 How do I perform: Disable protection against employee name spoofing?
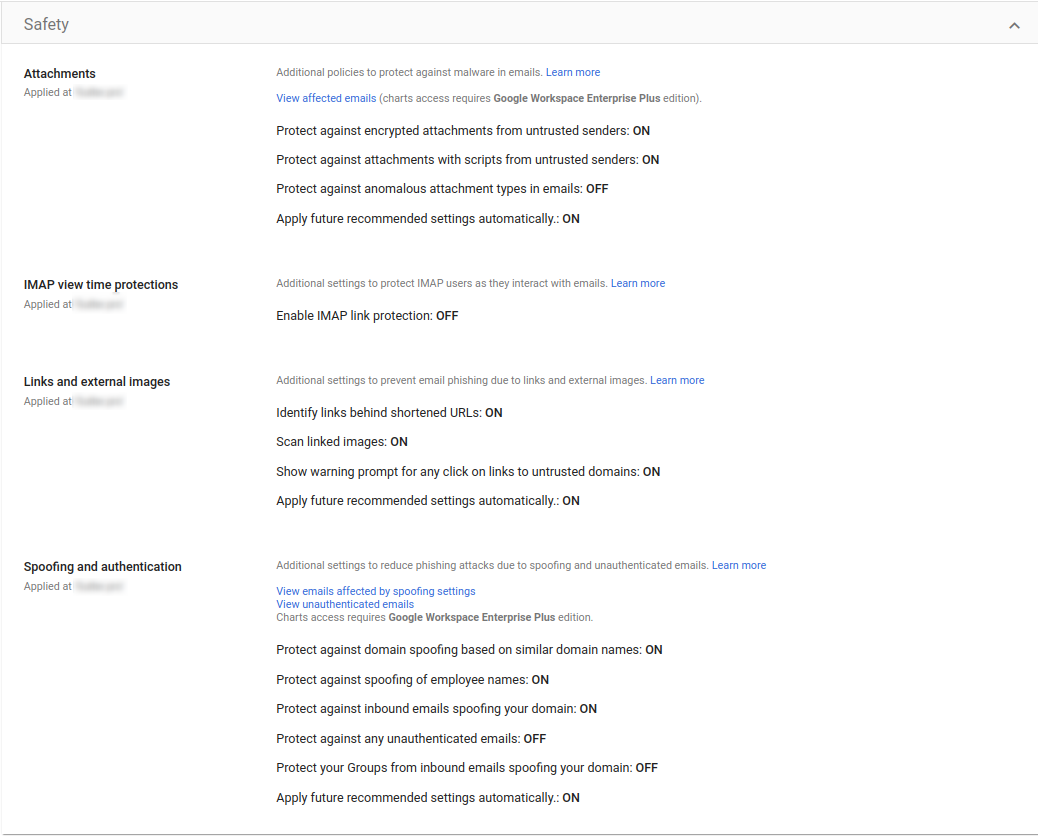(x=407, y=679)
